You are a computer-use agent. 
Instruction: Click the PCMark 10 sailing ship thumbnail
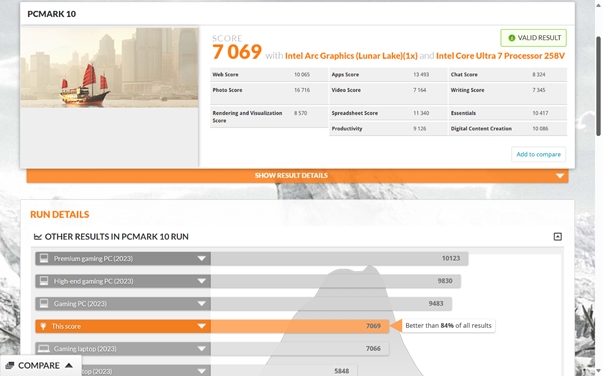tap(109, 67)
